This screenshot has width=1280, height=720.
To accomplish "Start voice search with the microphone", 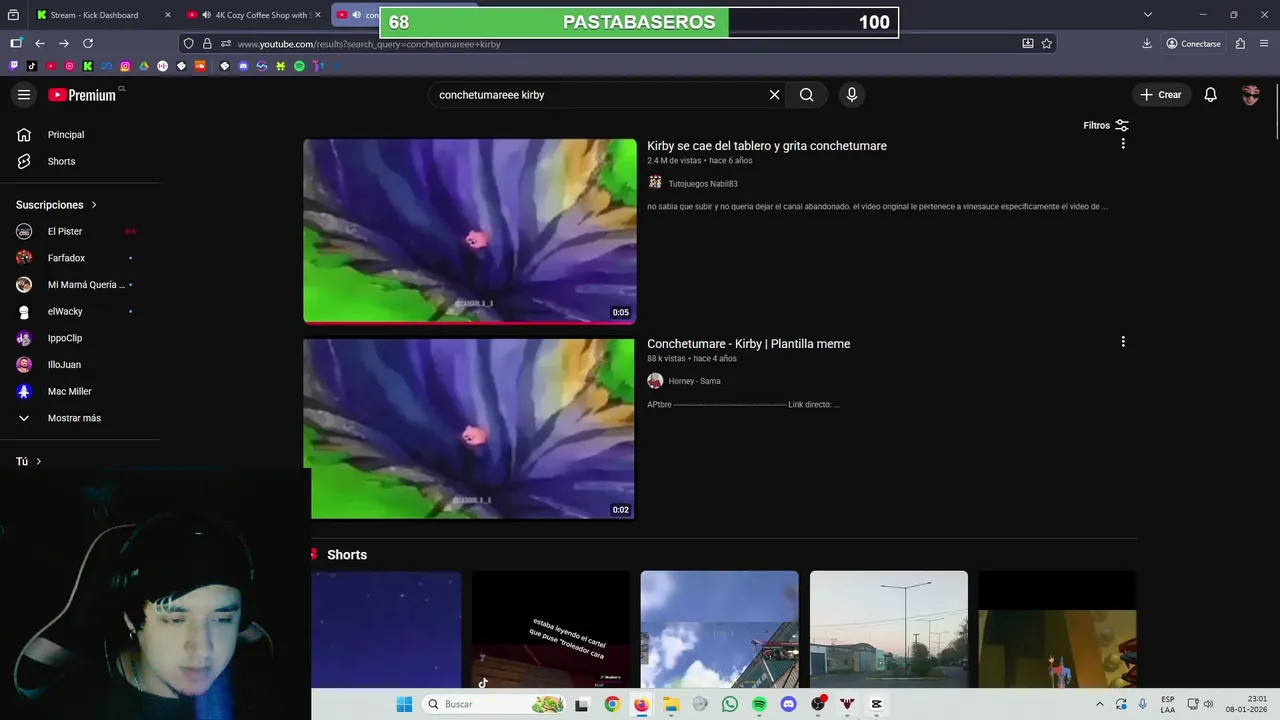I will tap(852, 95).
